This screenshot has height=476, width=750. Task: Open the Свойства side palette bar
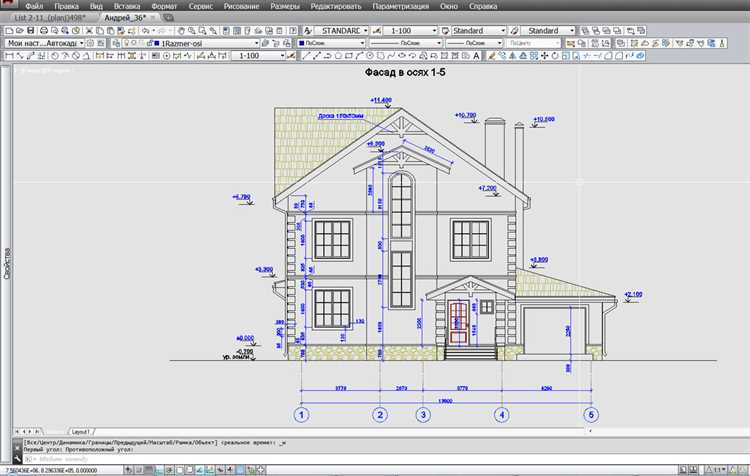6,263
